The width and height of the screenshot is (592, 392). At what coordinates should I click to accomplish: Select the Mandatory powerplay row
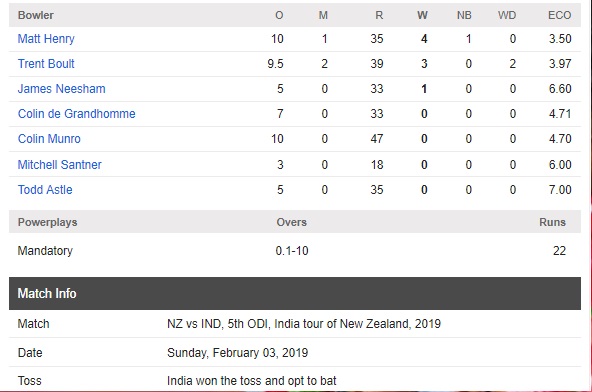[x=295, y=251]
